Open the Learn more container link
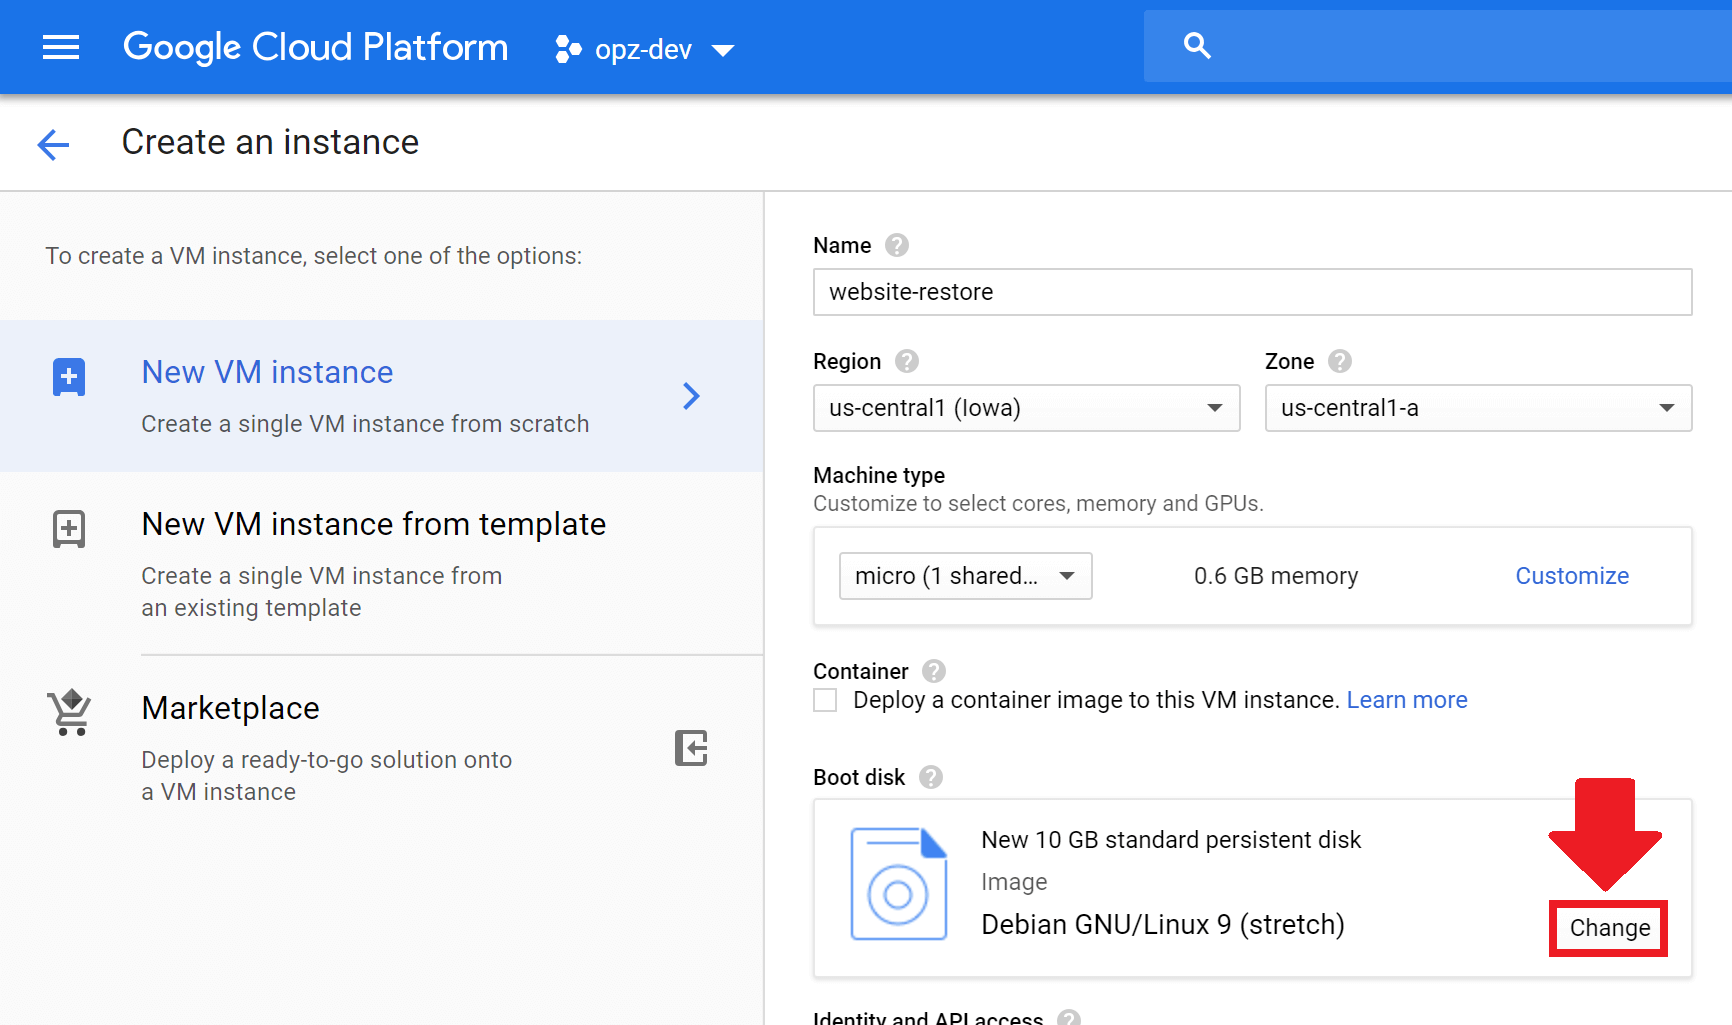Viewport: 1732px width, 1025px height. (x=1407, y=700)
